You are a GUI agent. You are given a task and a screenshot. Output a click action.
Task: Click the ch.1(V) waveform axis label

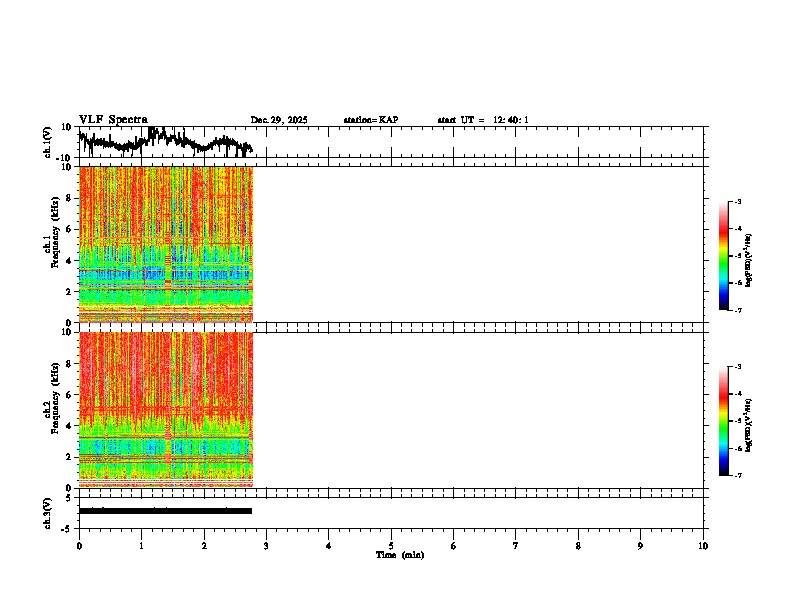coord(48,142)
